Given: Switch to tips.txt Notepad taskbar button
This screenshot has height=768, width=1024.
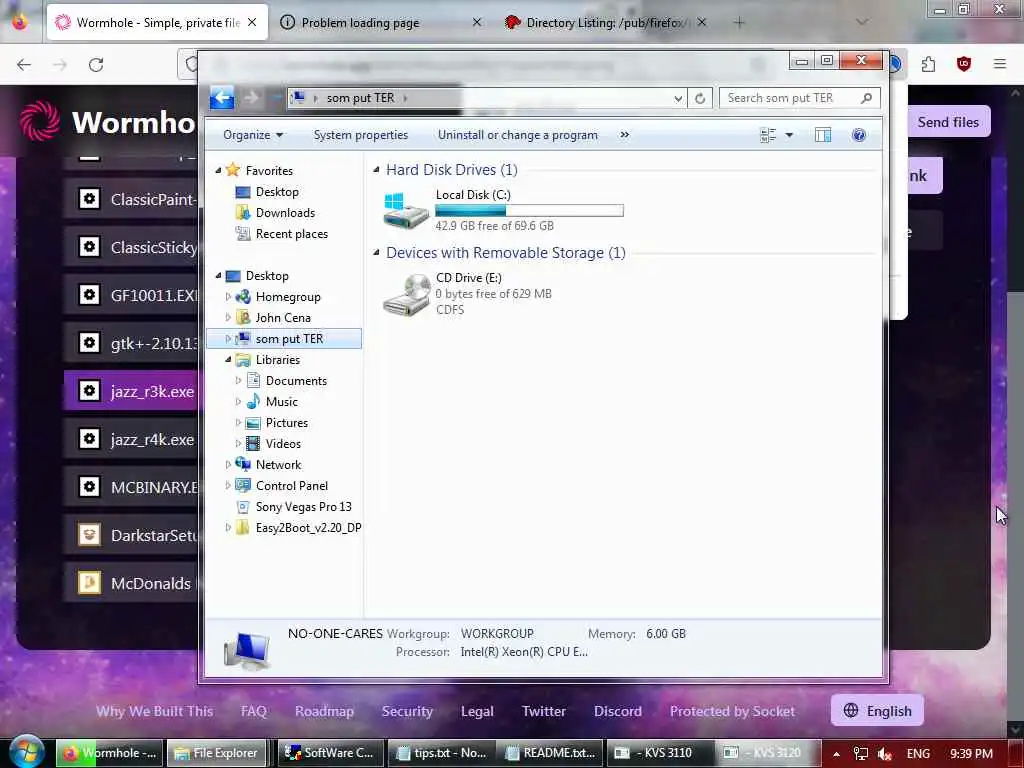Looking at the screenshot, I should tap(441, 753).
